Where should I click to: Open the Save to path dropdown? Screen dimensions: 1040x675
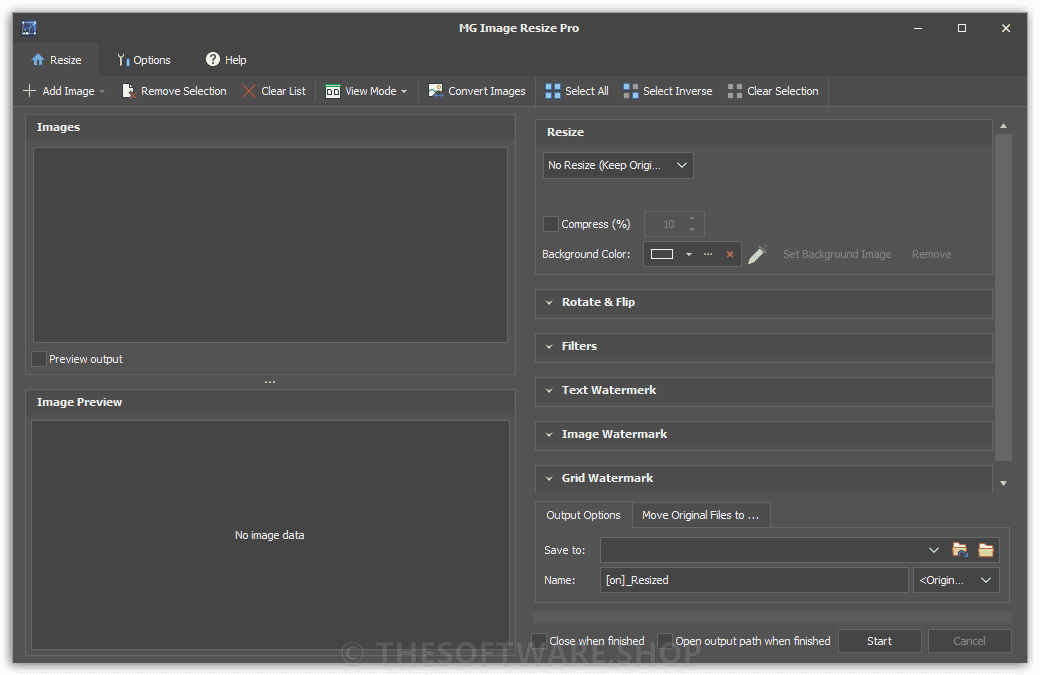pyautogui.click(x=934, y=550)
